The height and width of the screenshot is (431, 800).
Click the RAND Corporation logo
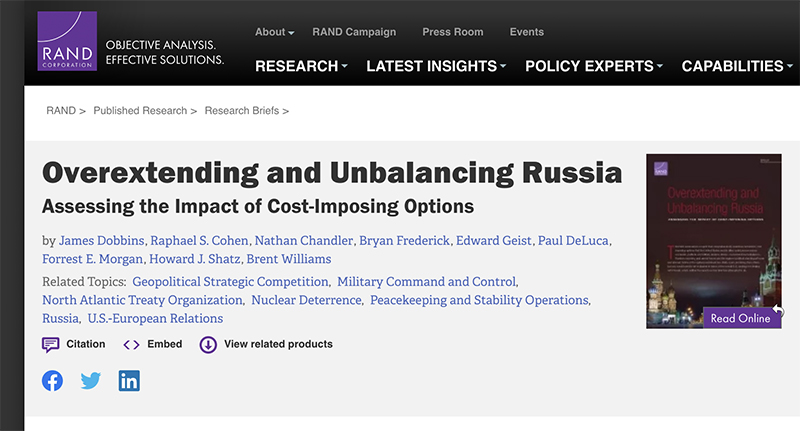tap(66, 40)
